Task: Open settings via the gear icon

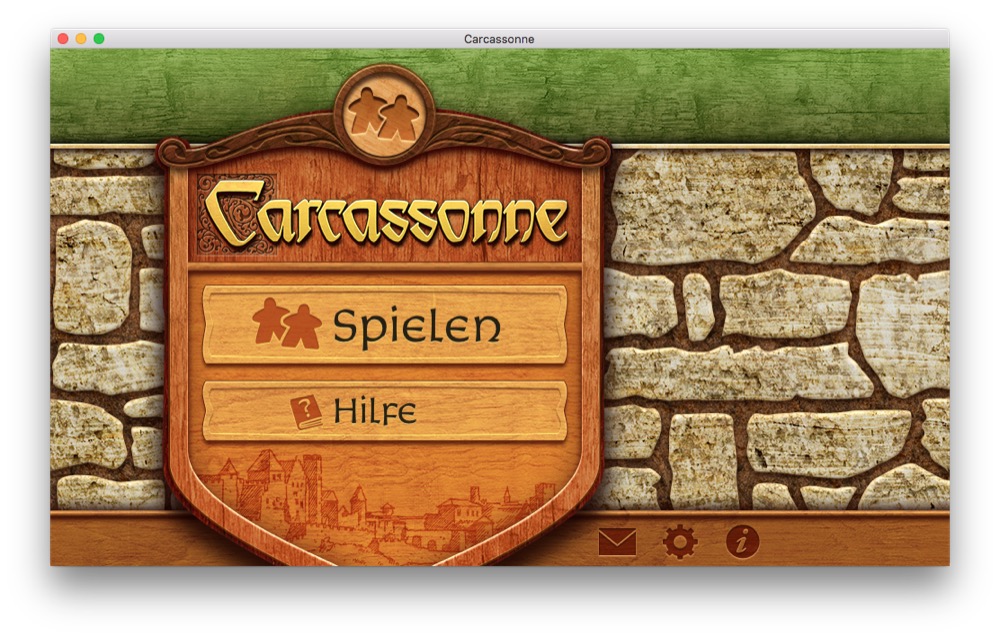Action: [680, 542]
